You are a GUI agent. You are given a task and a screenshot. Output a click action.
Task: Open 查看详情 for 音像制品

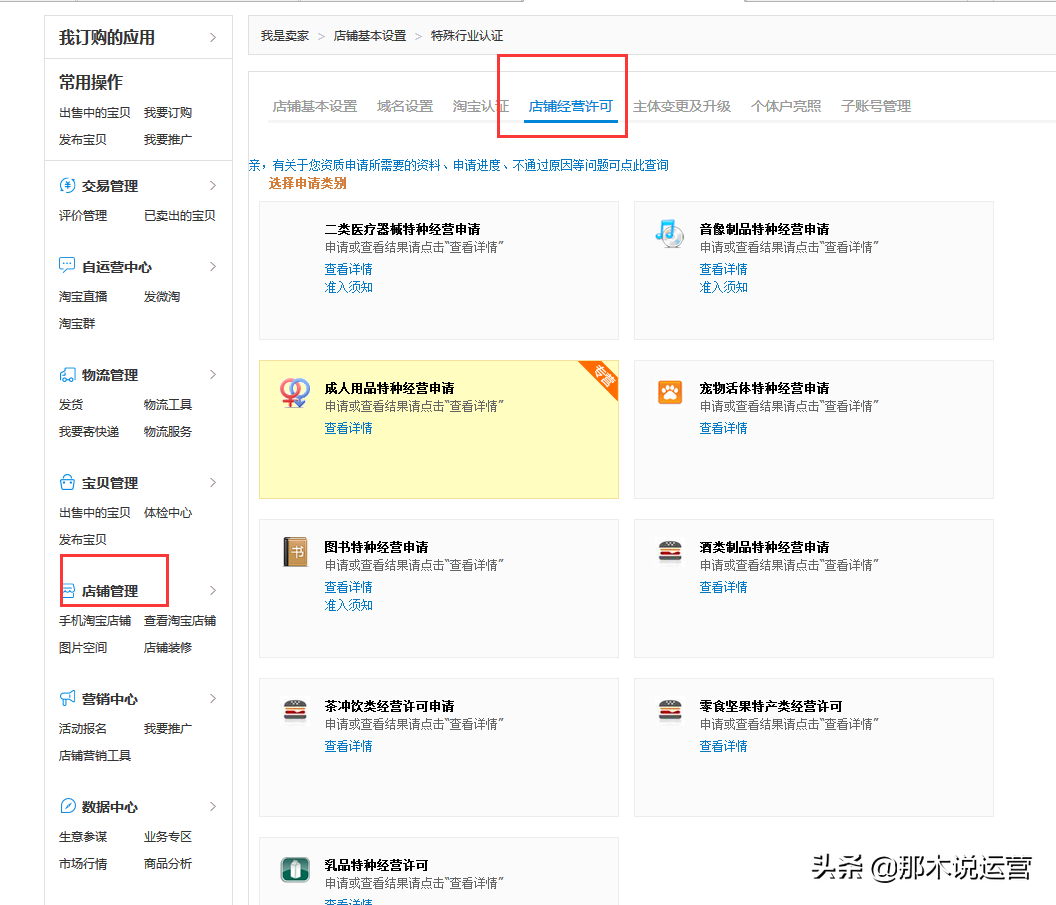point(723,269)
